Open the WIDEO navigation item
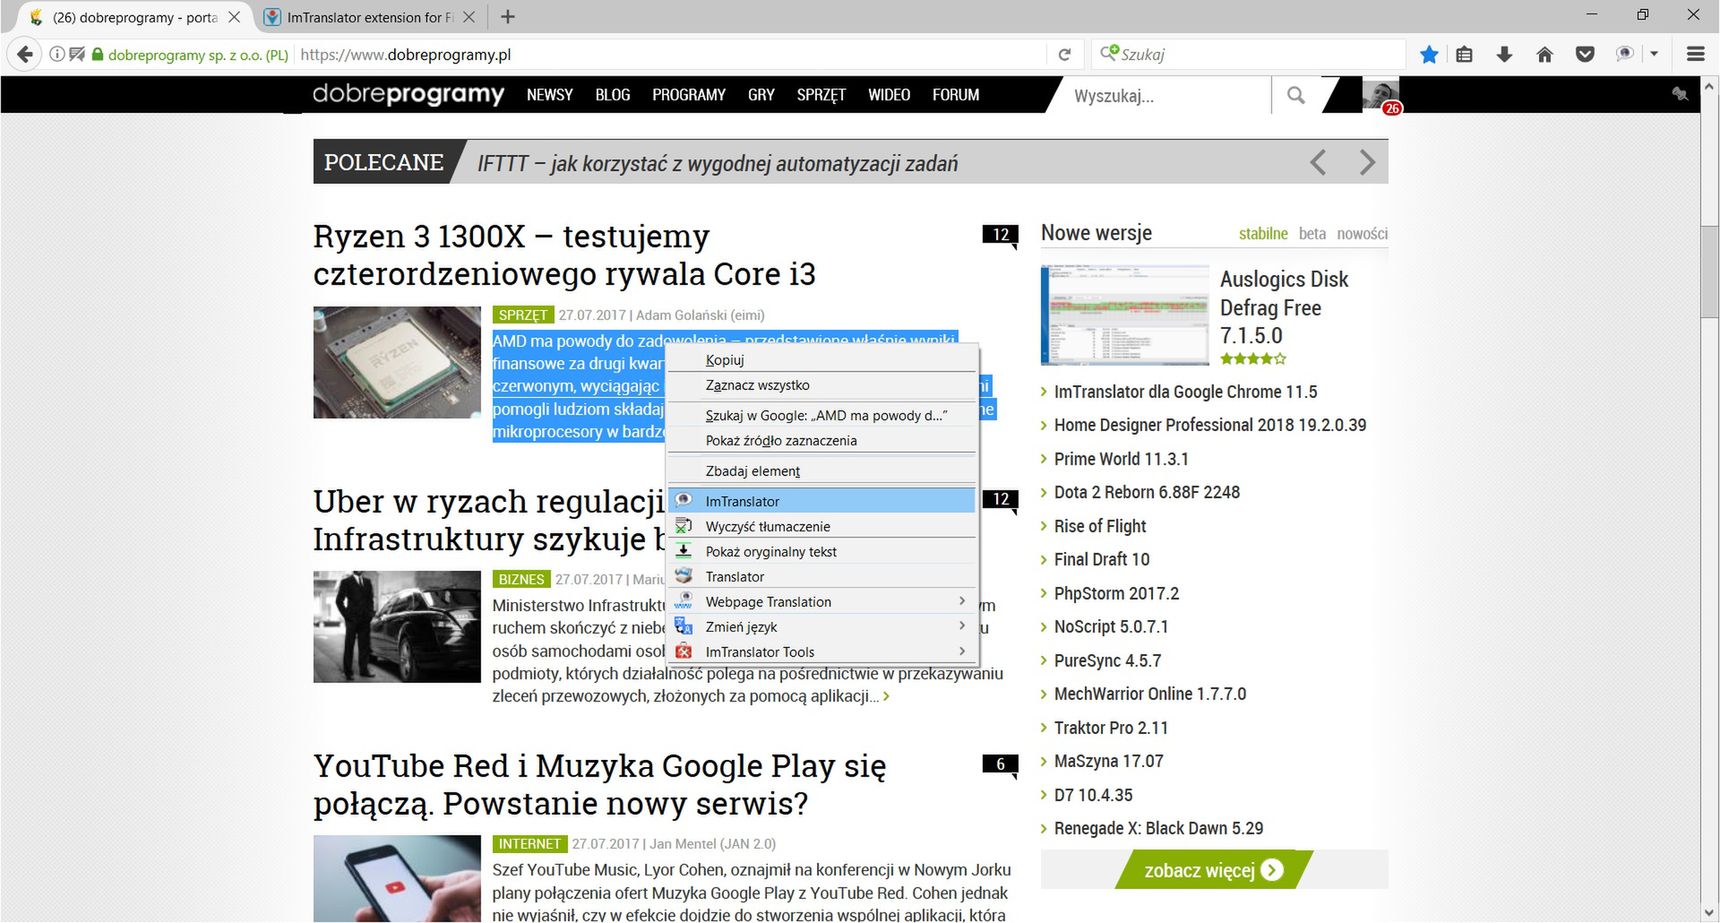This screenshot has height=923, width=1720. 889,95
